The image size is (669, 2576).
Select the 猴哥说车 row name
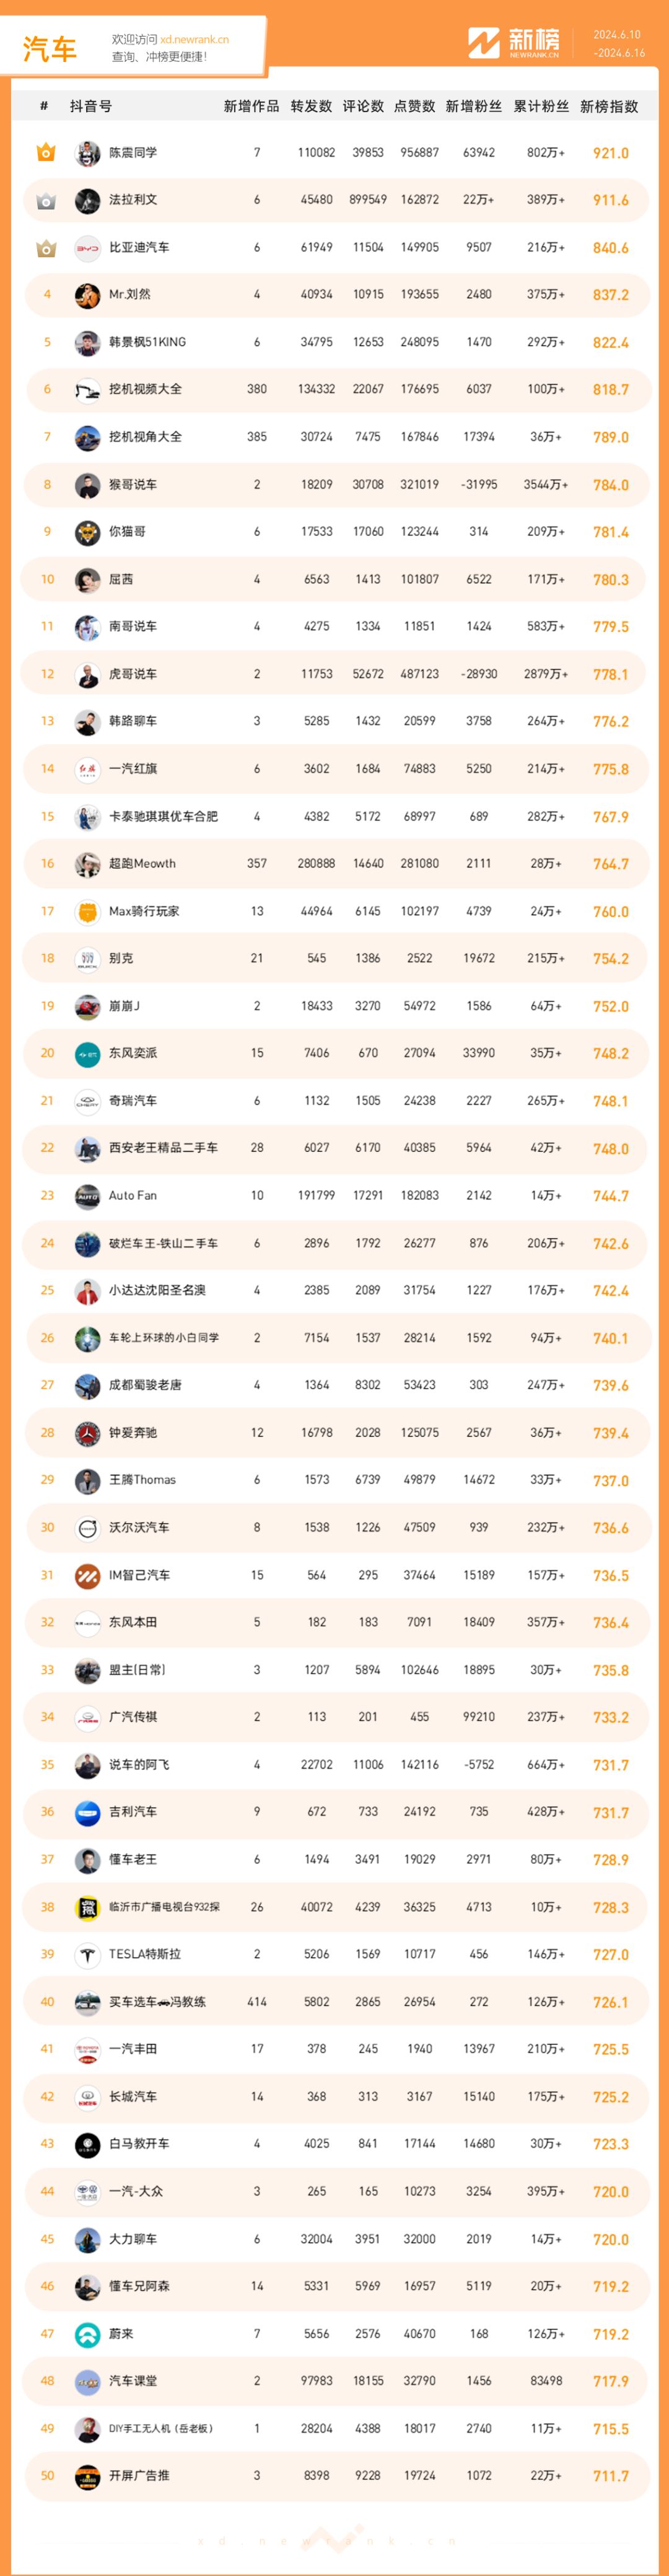pyautogui.click(x=133, y=484)
